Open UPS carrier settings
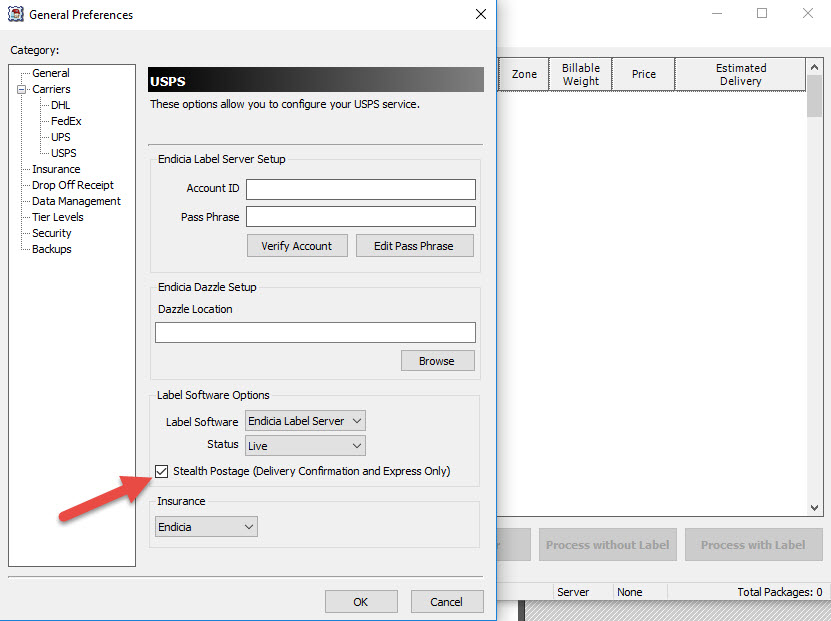 click(61, 137)
